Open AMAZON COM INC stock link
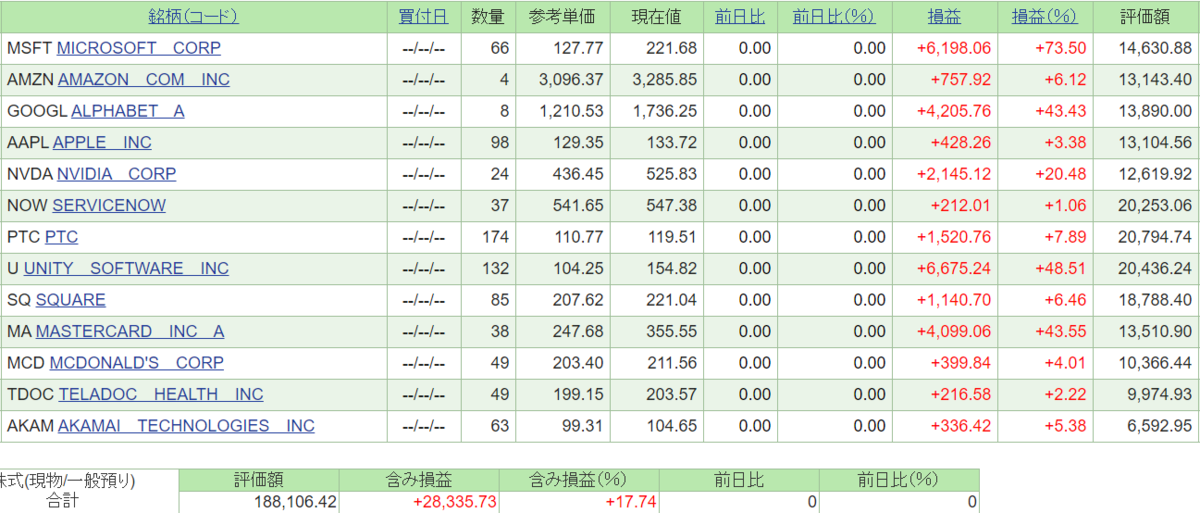The height and width of the screenshot is (513, 1200). [x=144, y=80]
